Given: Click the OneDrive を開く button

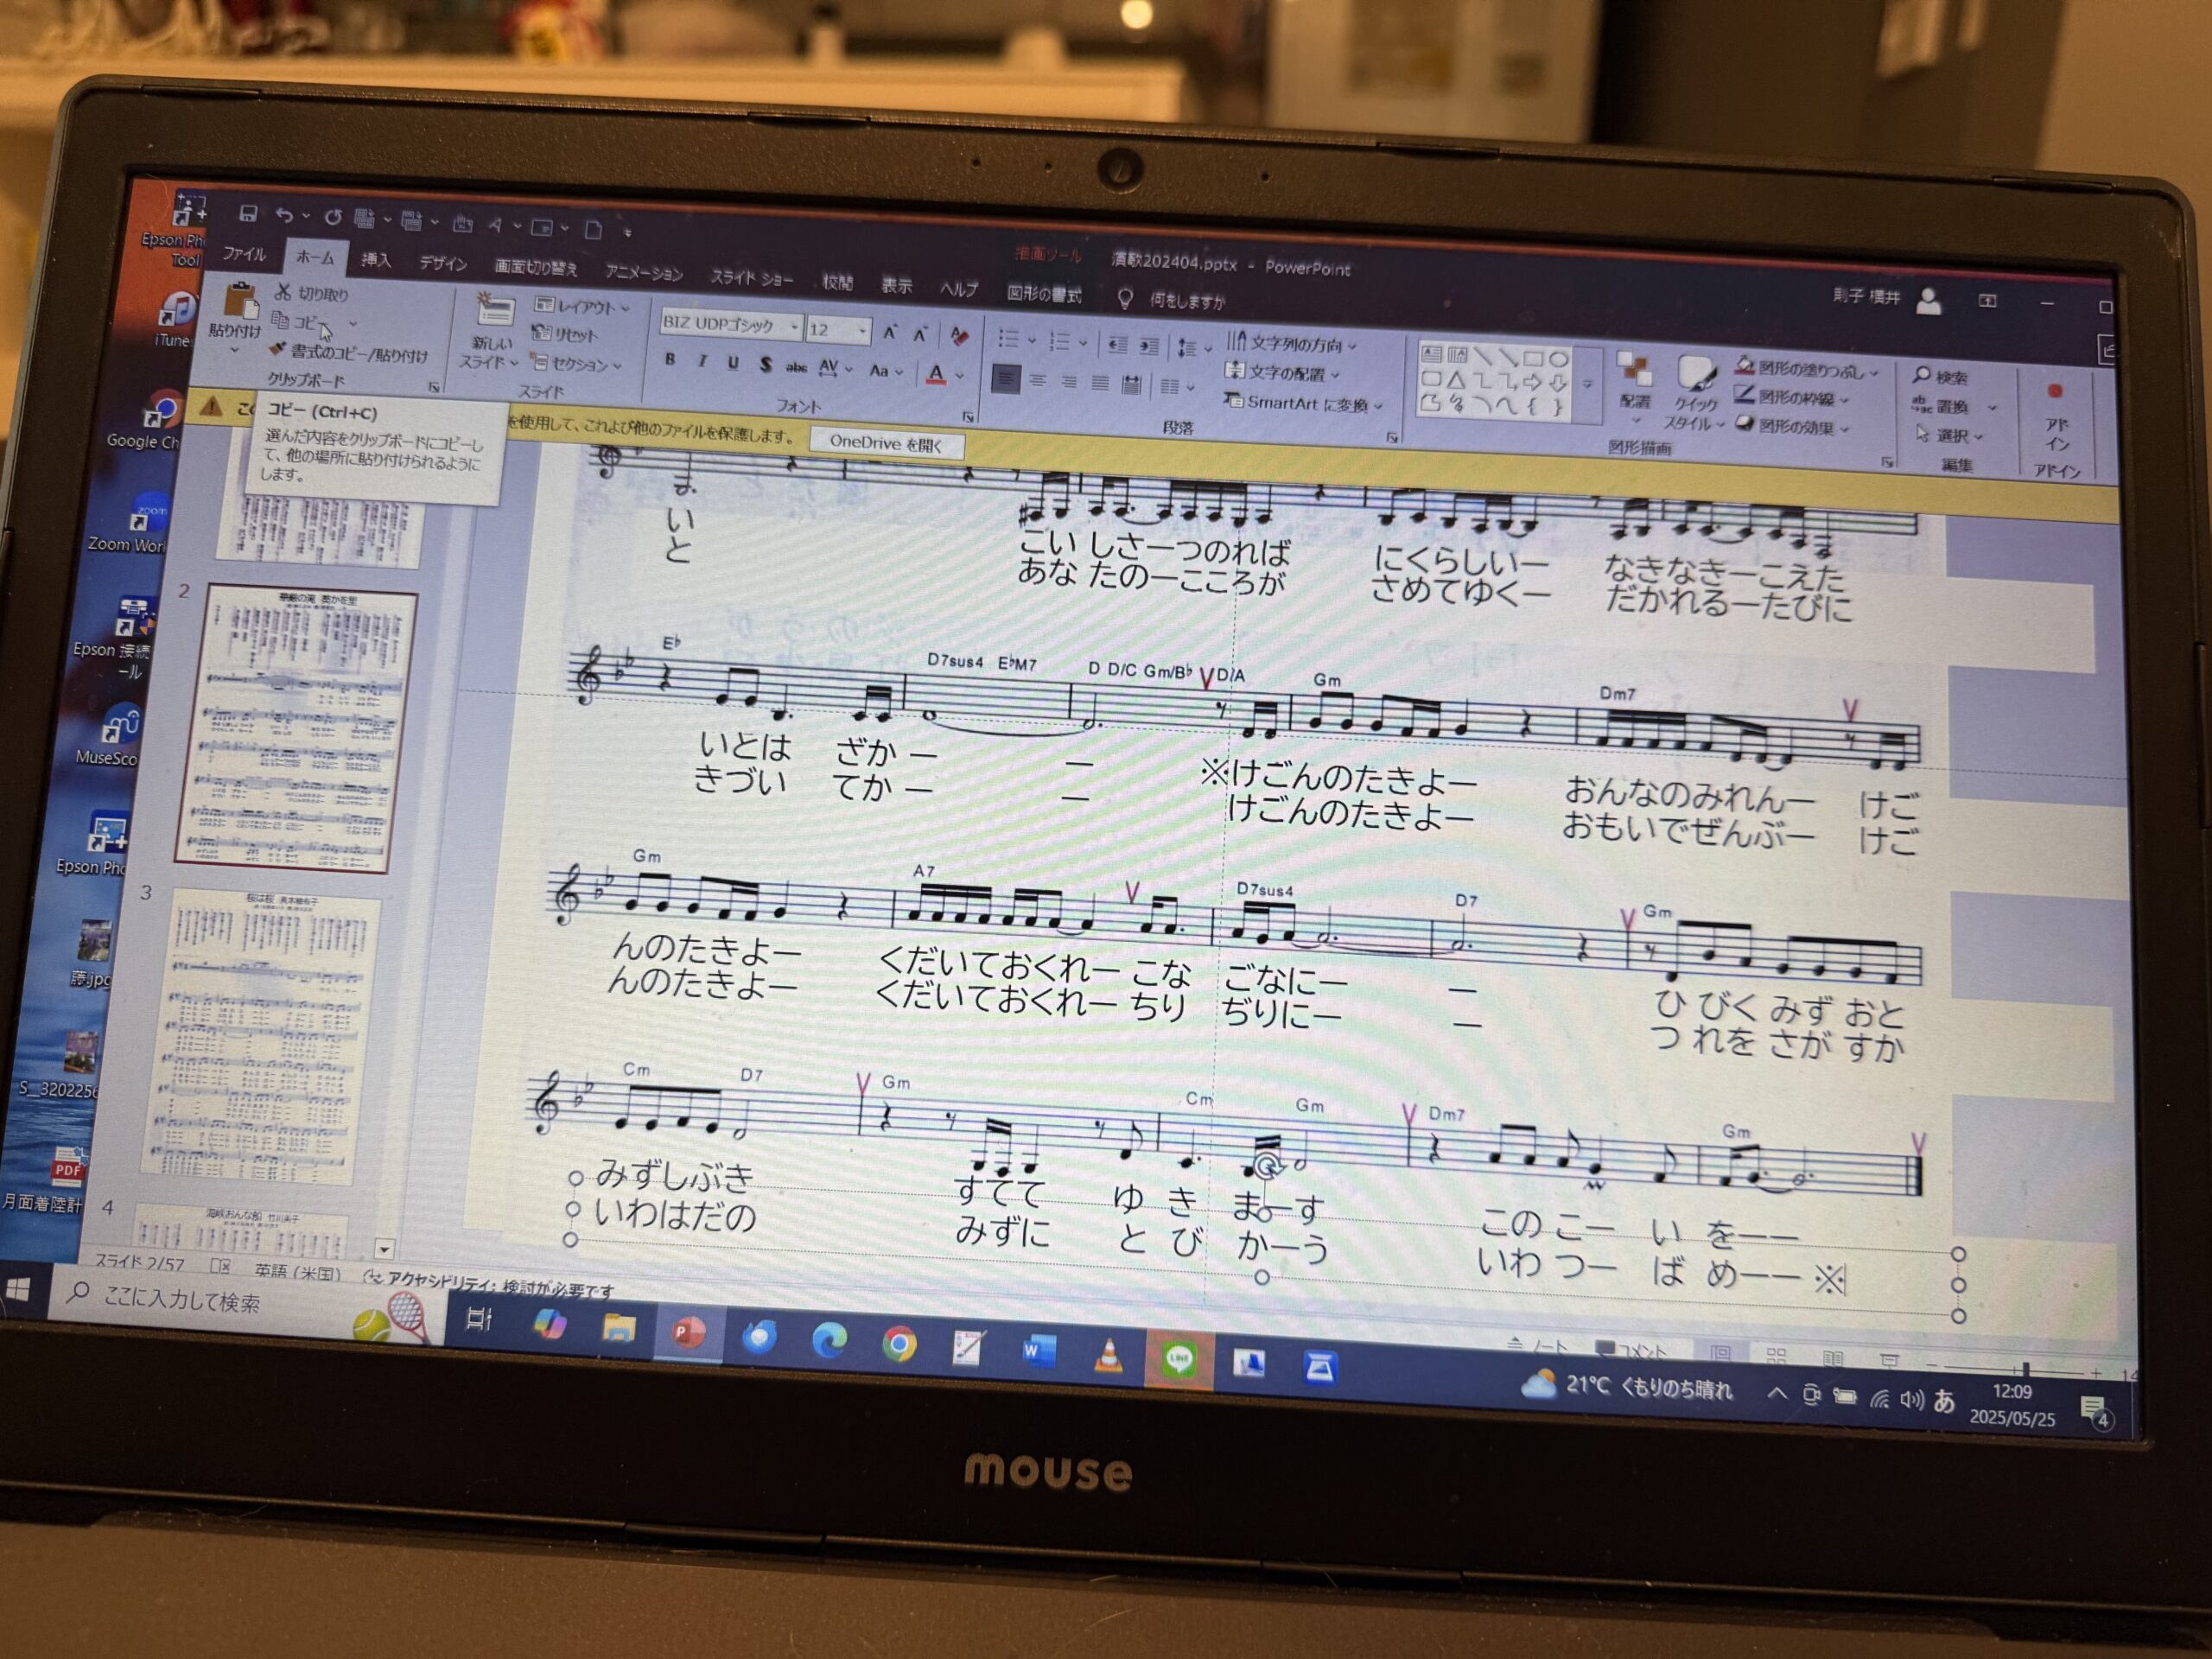Looking at the screenshot, I should coord(886,443).
